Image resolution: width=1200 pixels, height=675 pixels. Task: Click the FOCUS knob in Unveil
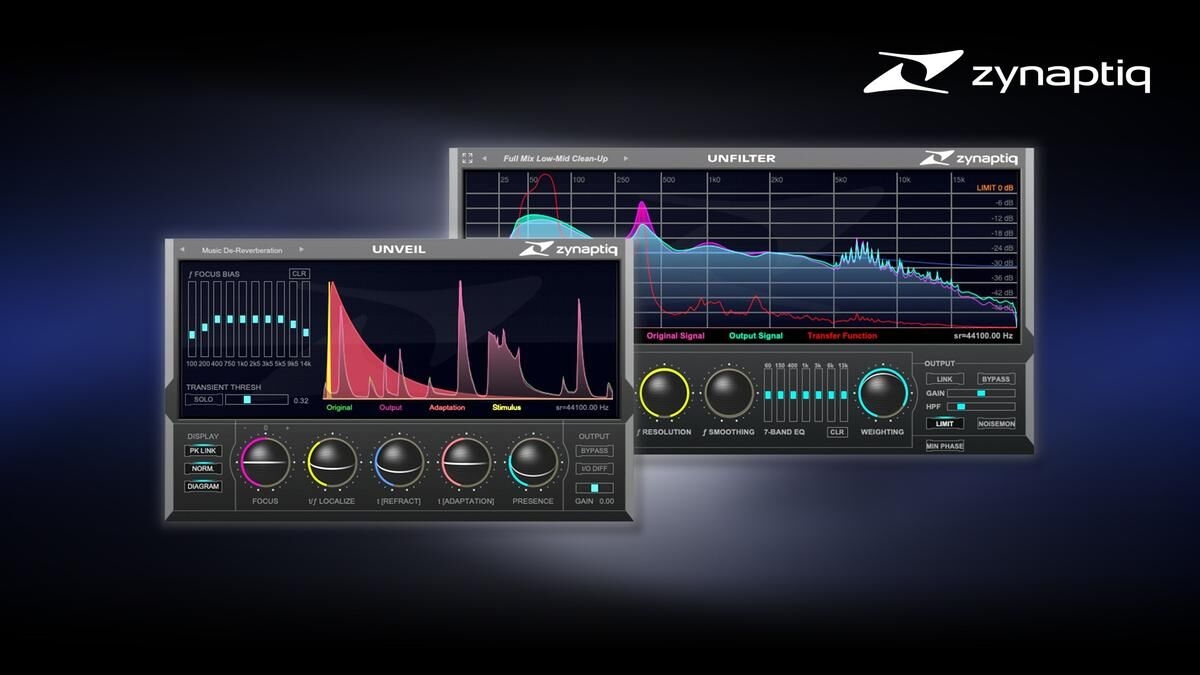tap(265, 462)
